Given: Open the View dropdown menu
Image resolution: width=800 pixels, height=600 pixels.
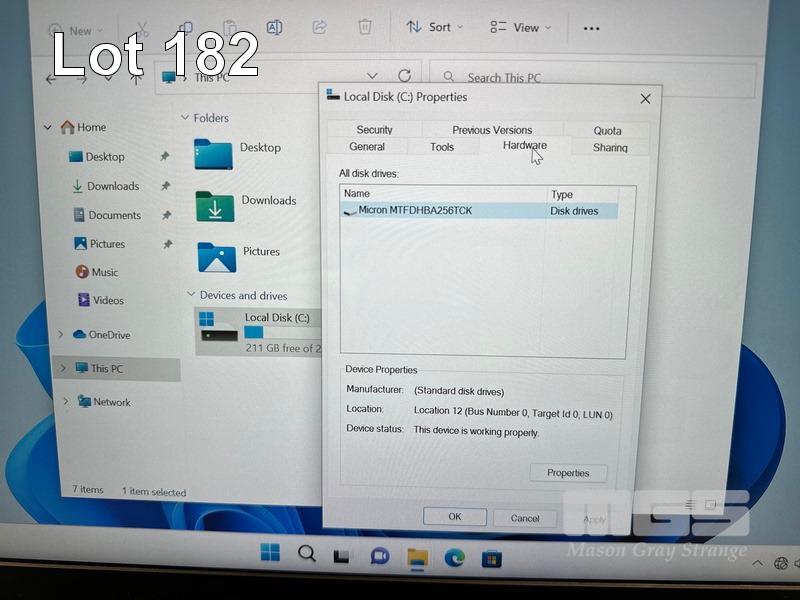Looking at the screenshot, I should point(521,27).
